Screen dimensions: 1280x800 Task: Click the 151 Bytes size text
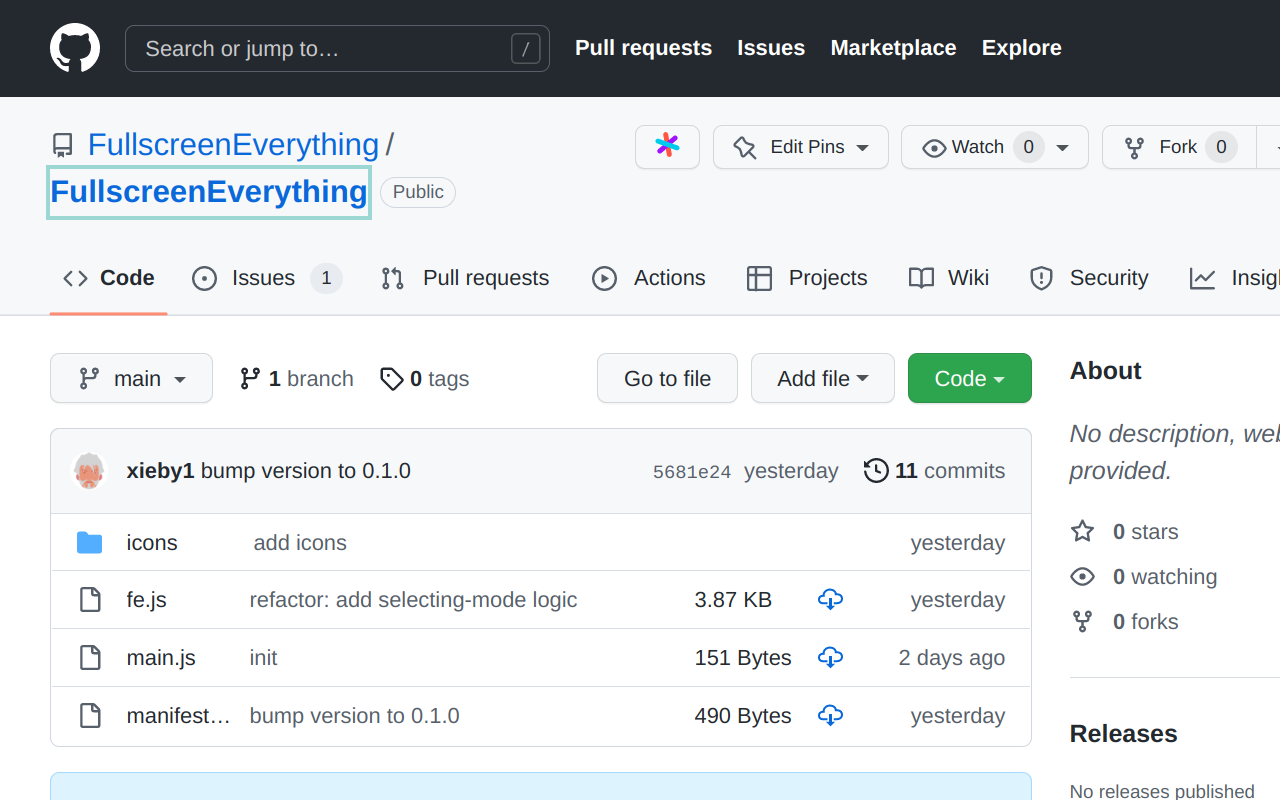743,658
